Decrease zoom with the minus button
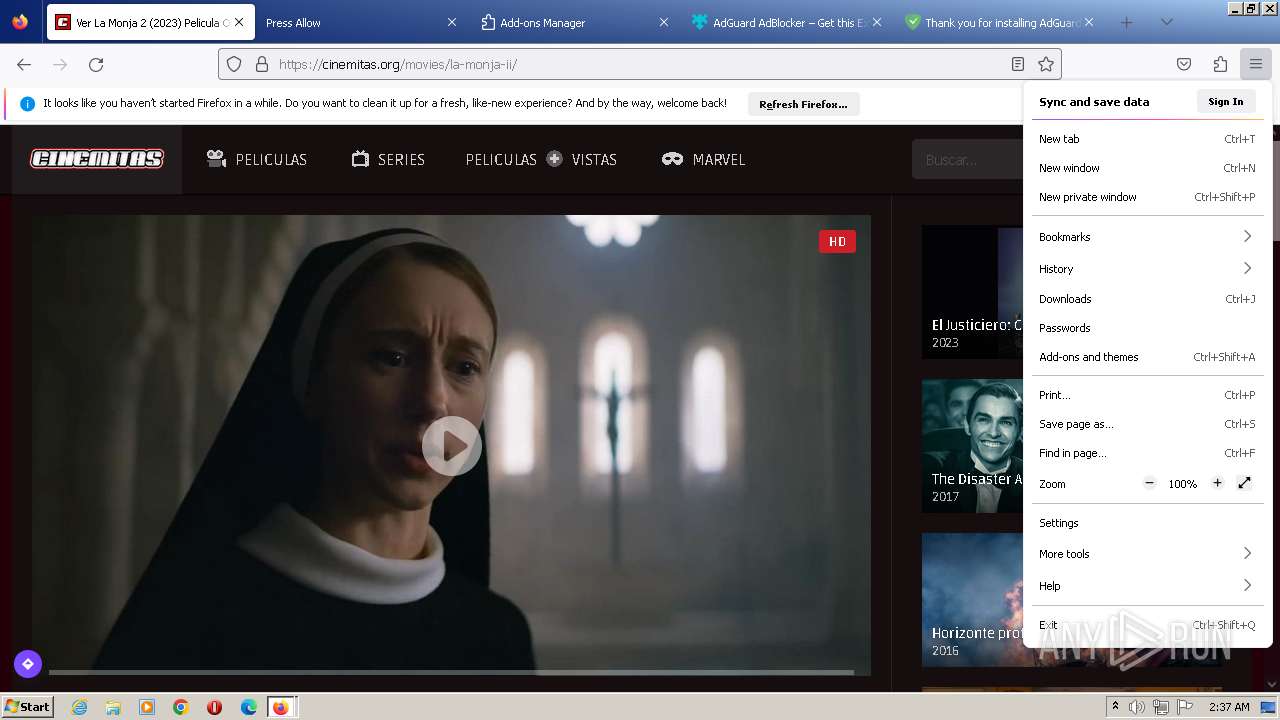The image size is (1280, 720). pos(1150,483)
